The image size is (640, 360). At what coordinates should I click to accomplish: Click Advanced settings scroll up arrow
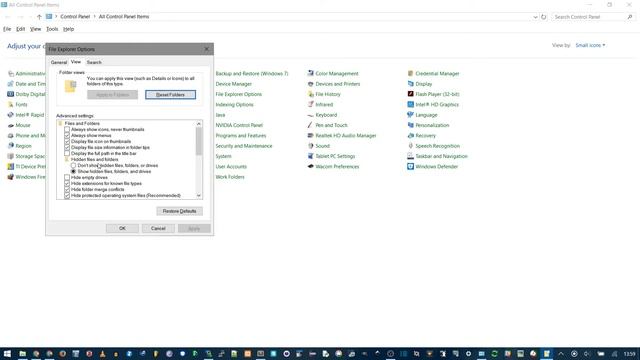[199, 124]
